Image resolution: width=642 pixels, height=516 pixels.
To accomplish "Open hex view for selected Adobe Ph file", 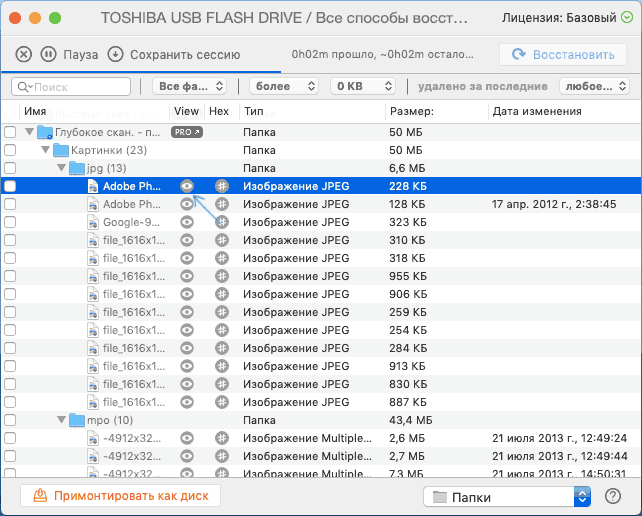I will click(x=222, y=186).
